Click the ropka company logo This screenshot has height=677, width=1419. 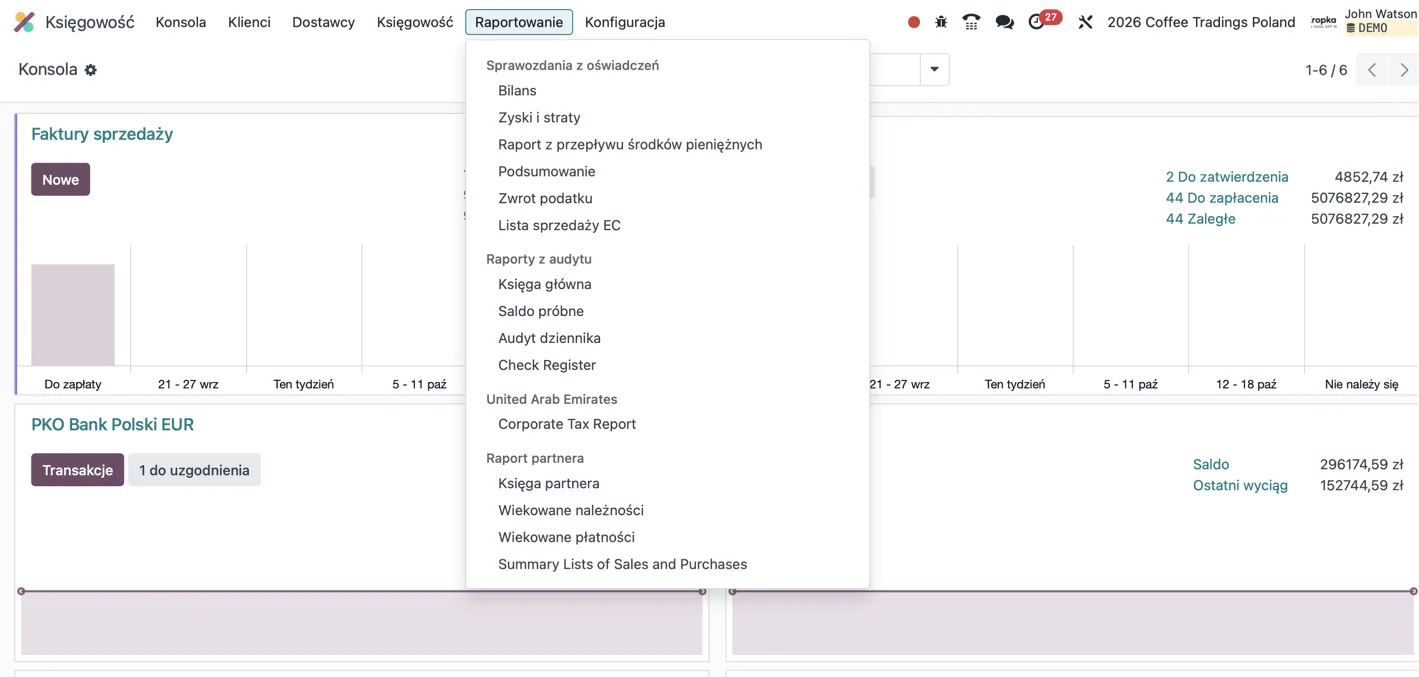(x=1323, y=21)
